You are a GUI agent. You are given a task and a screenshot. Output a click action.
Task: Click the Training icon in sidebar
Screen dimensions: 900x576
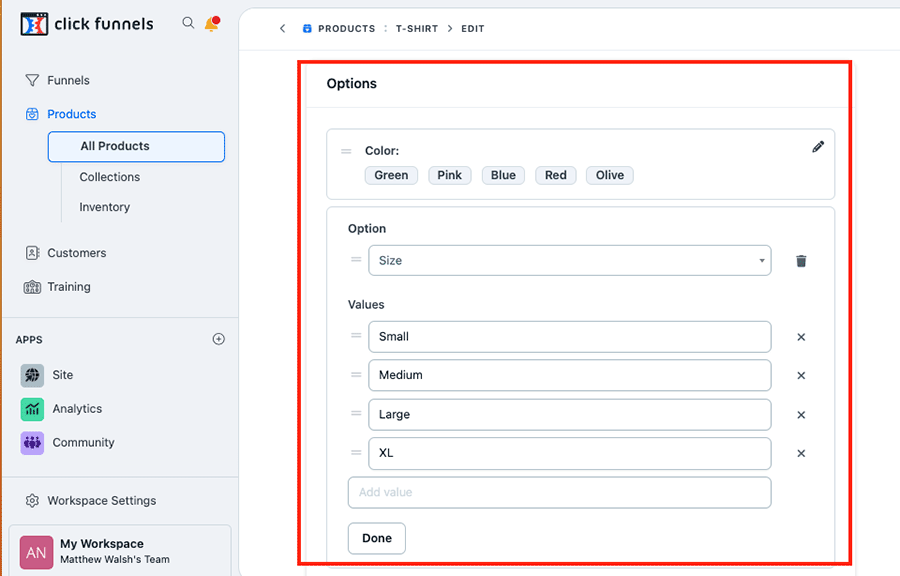point(32,287)
